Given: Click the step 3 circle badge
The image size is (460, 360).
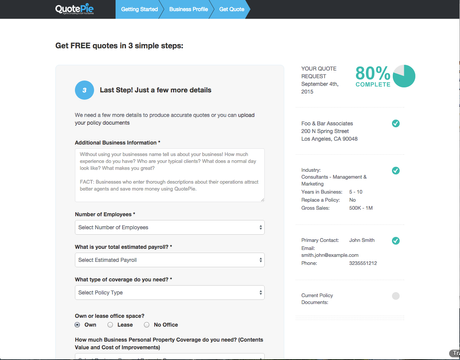Looking at the screenshot, I should pyautogui.click(x=84, y=90).
